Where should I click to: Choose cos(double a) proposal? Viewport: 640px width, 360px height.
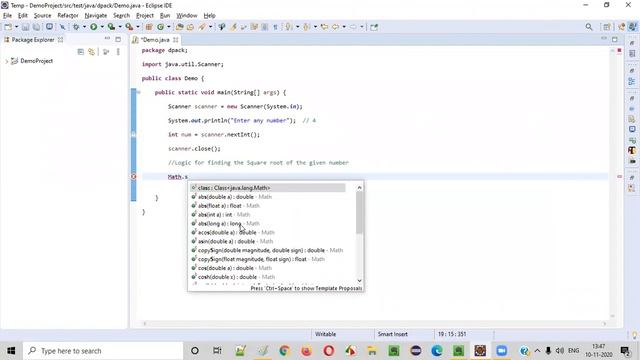[269, 268]
